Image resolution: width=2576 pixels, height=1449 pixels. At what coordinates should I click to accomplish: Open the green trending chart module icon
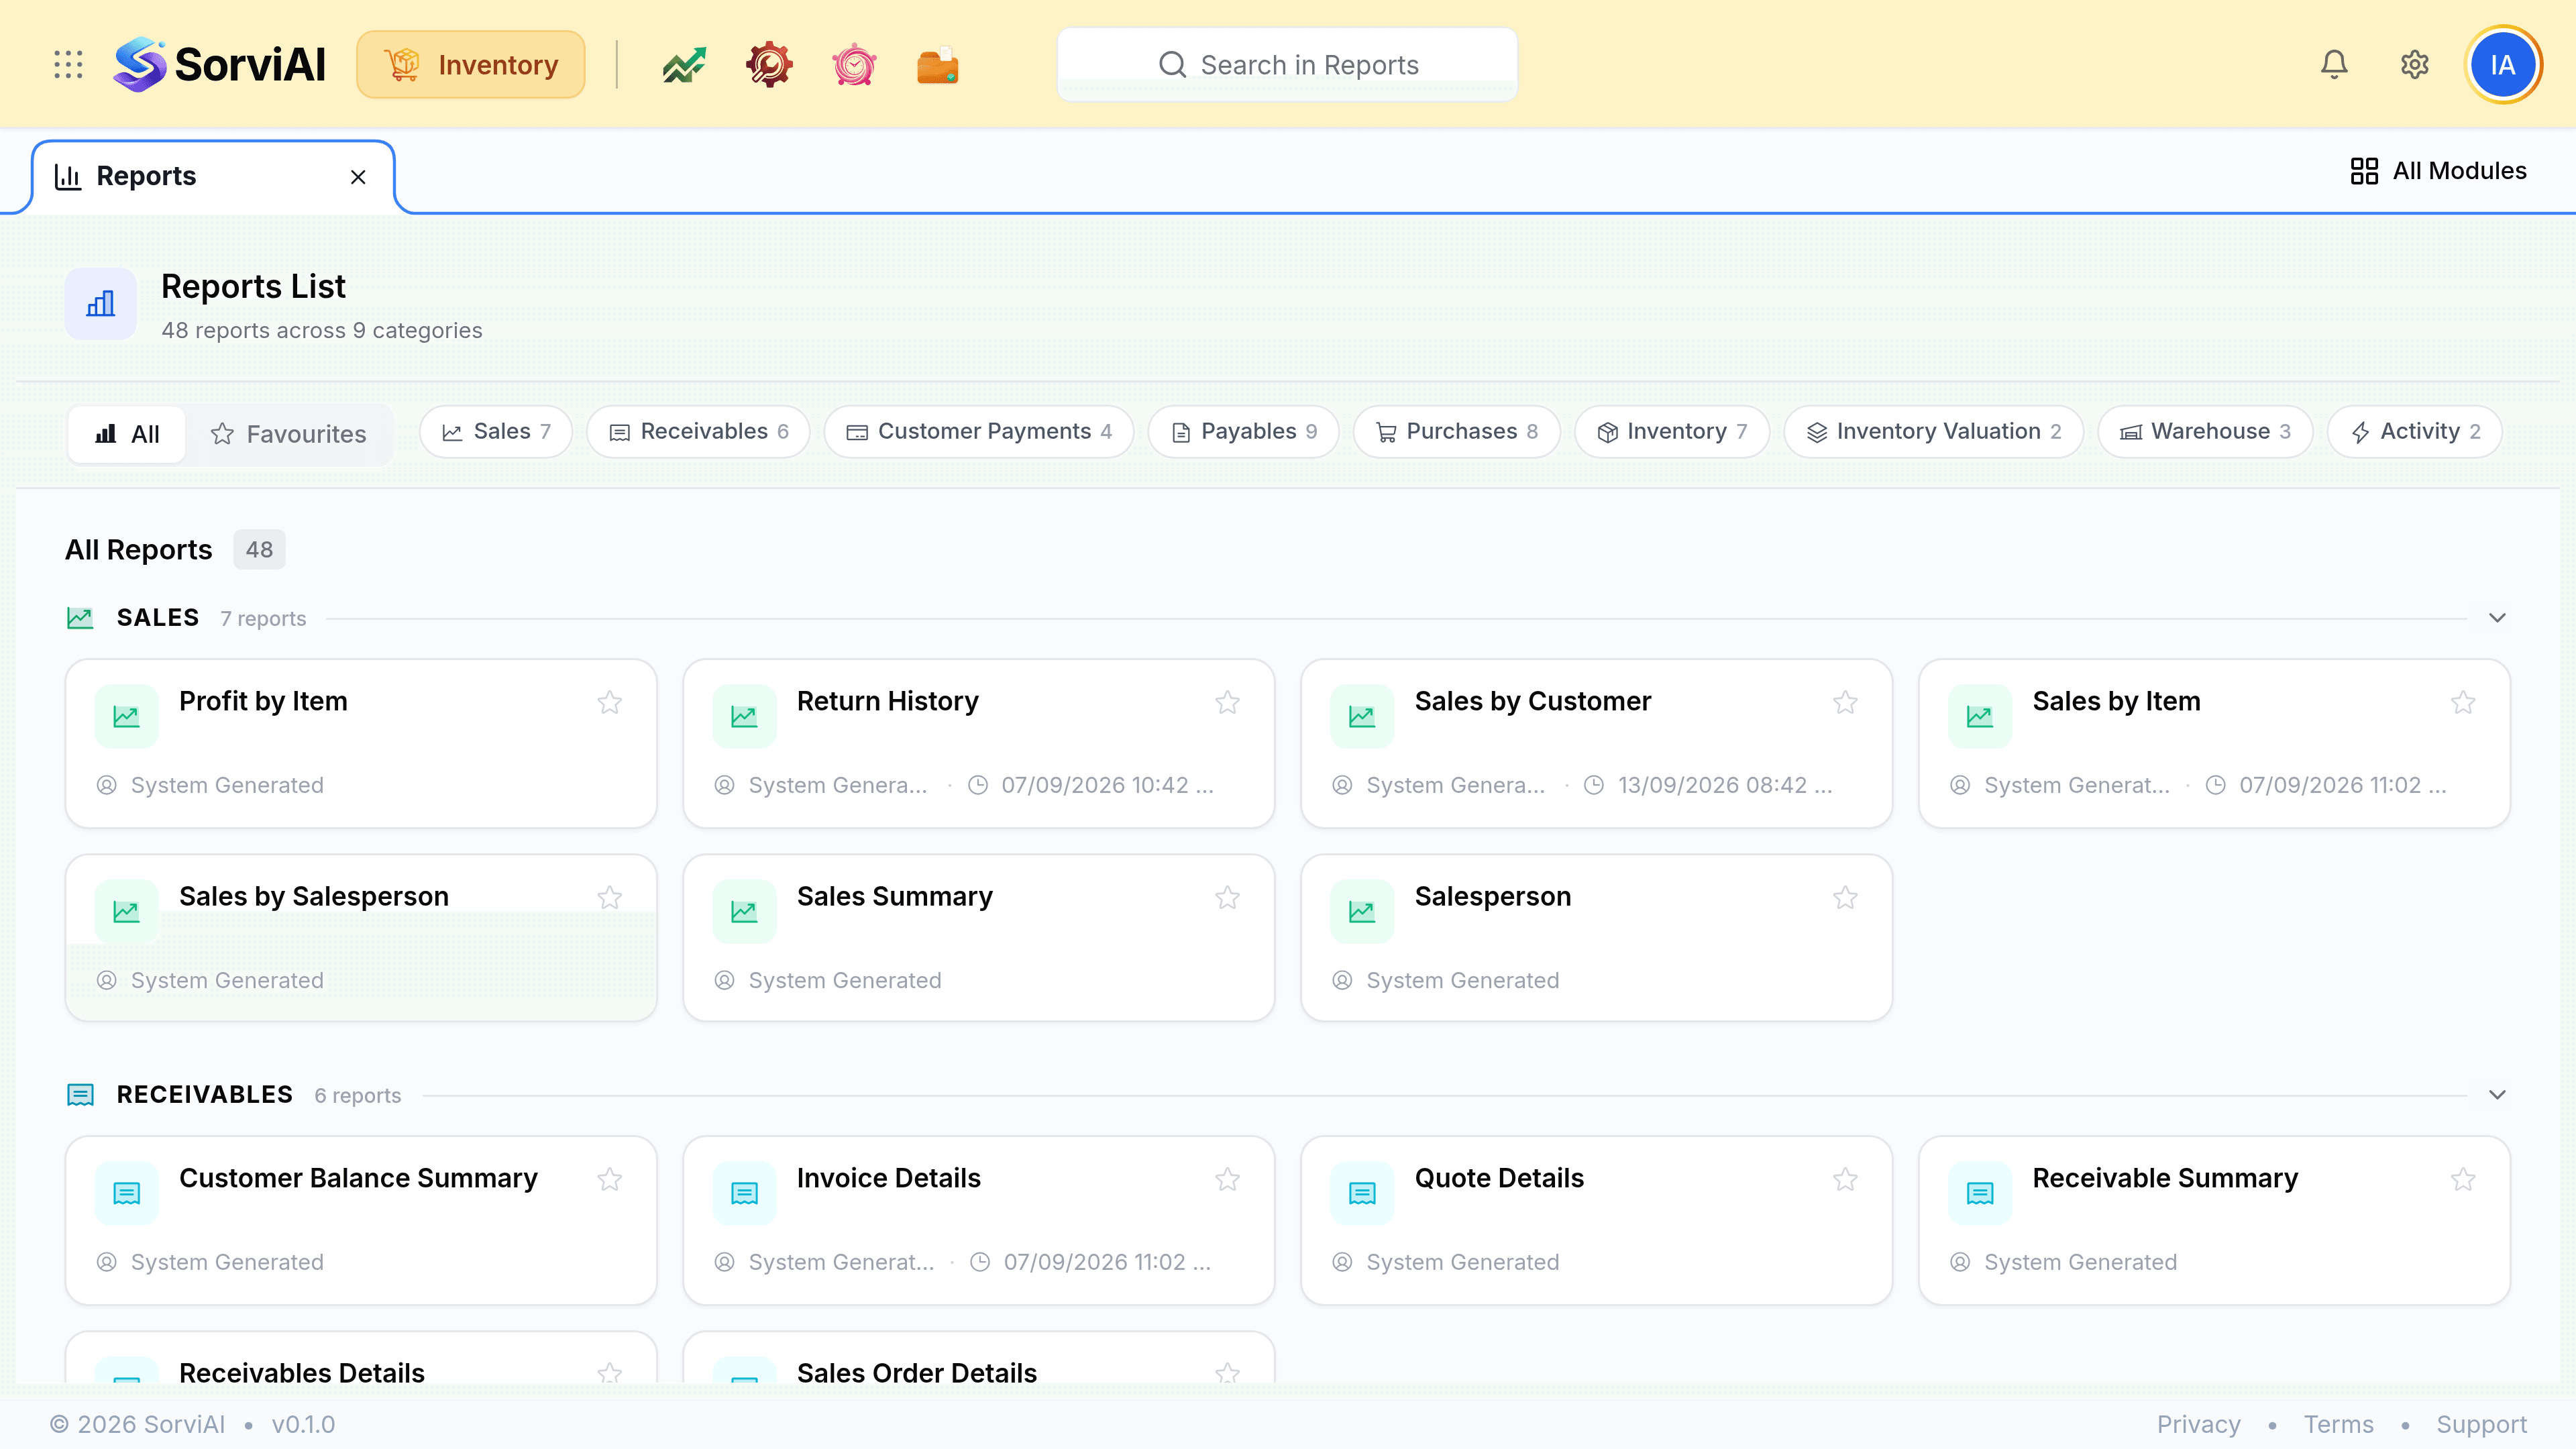684,65
